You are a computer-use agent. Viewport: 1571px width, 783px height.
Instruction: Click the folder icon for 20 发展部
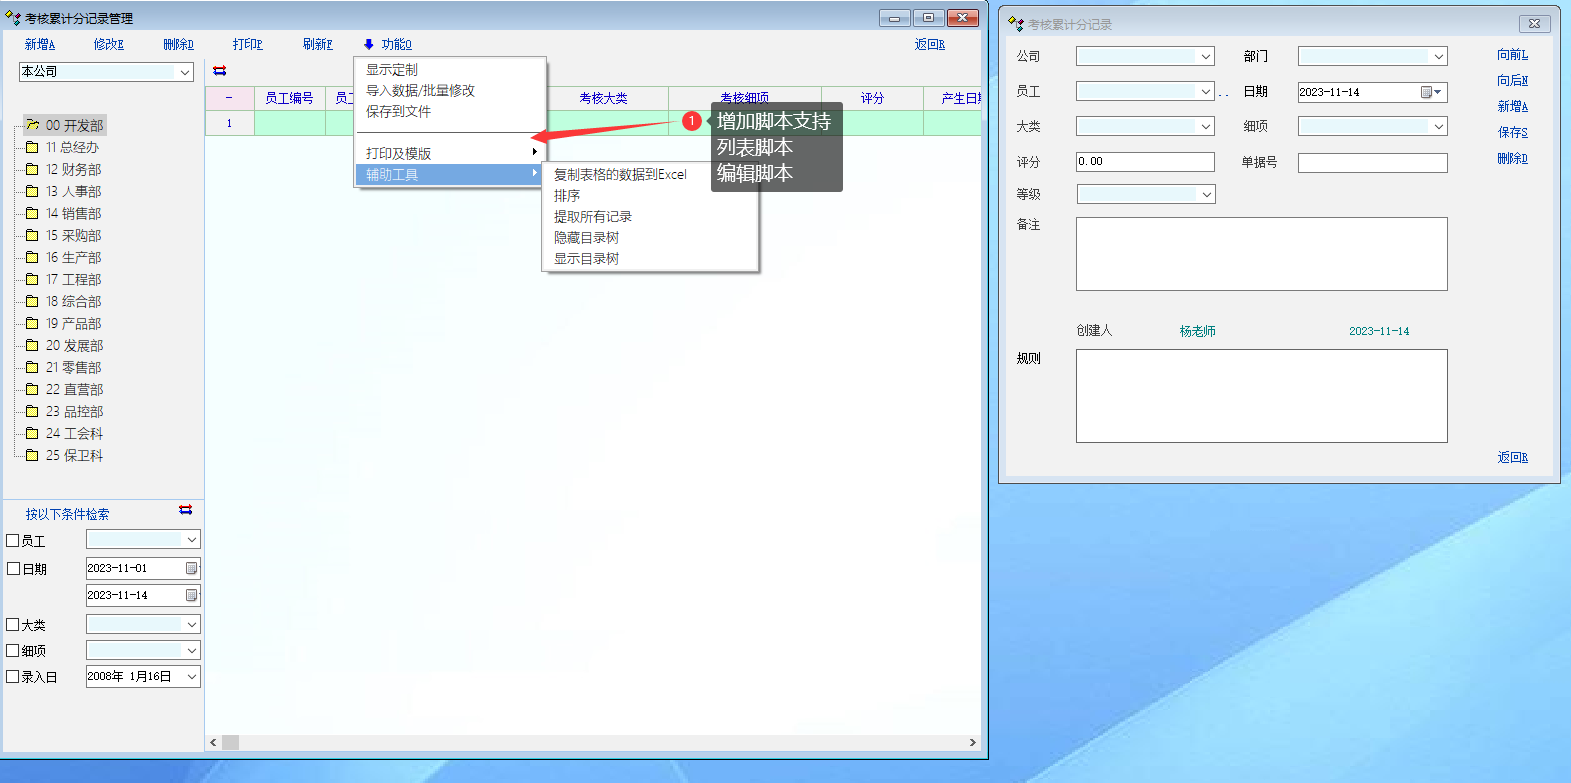(32, 345)
